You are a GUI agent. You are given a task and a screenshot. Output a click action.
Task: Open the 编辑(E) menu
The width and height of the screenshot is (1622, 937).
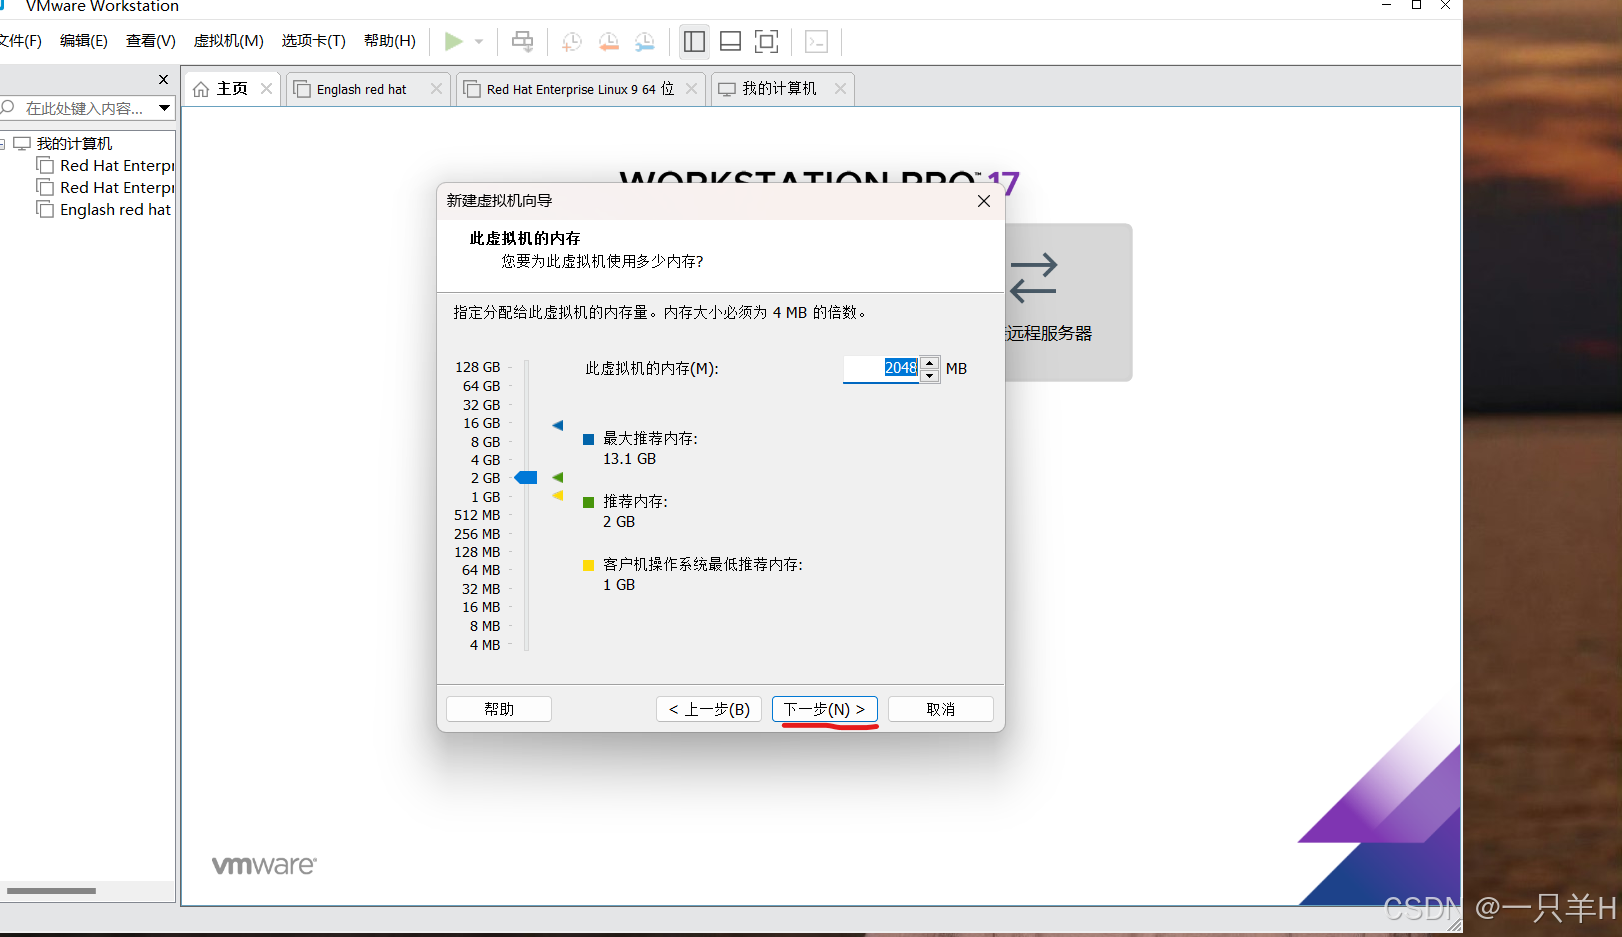coord(84,41)
